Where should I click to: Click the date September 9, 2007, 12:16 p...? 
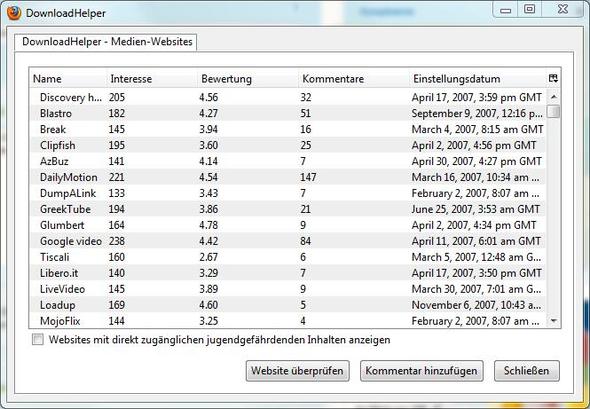tap(477, 113)
